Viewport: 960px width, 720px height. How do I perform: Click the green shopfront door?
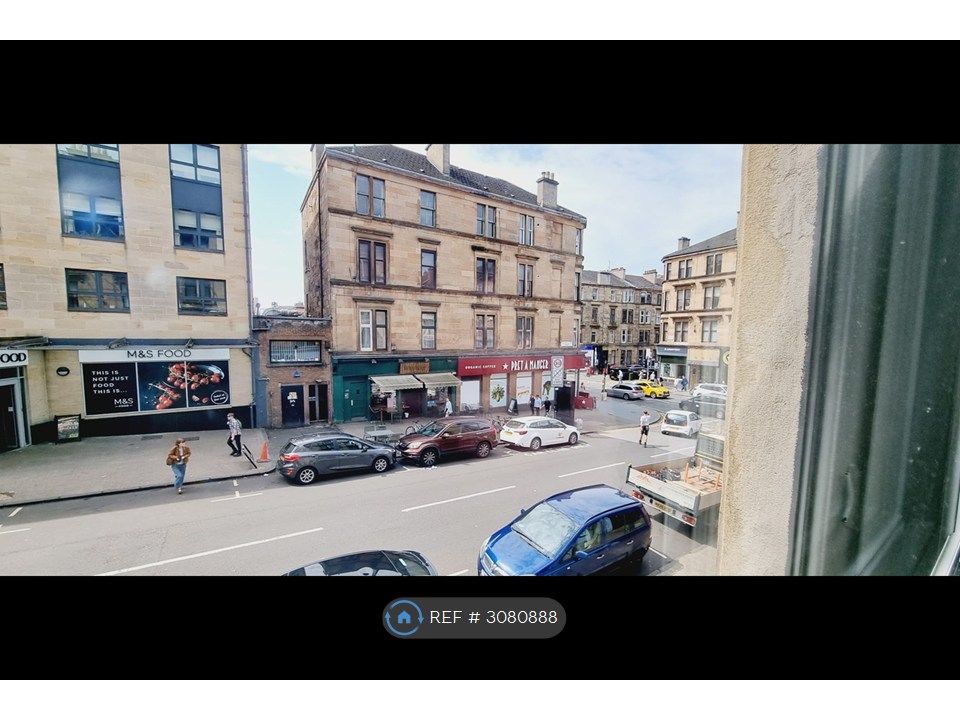click(x=355, y=397)
